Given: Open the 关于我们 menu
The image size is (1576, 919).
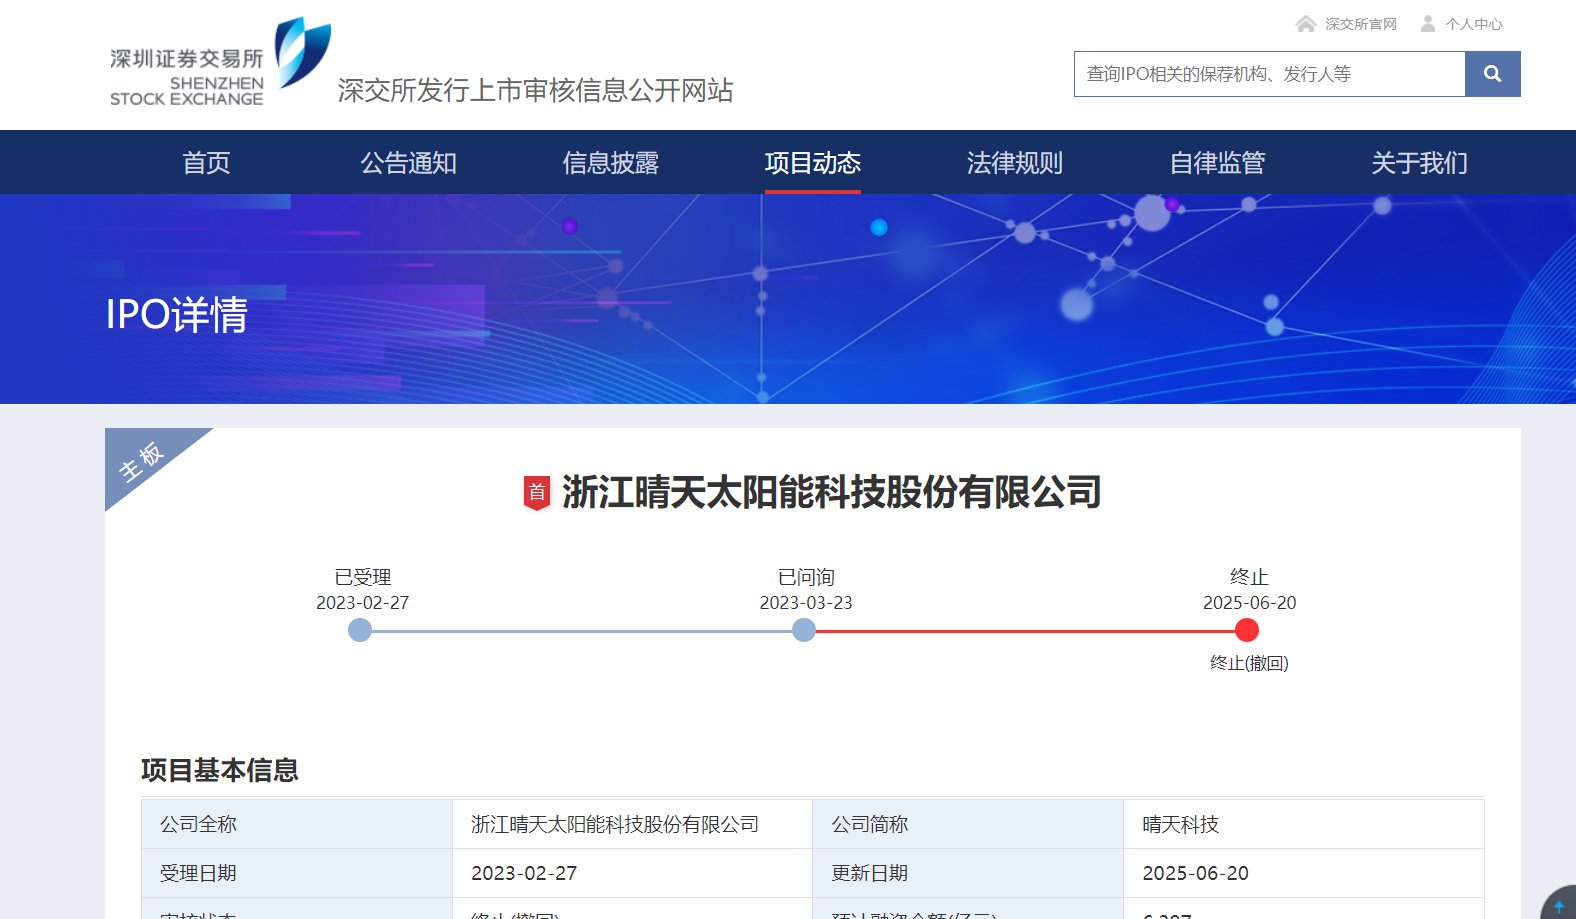Looking at the screenshot, I should [1419, 162].
